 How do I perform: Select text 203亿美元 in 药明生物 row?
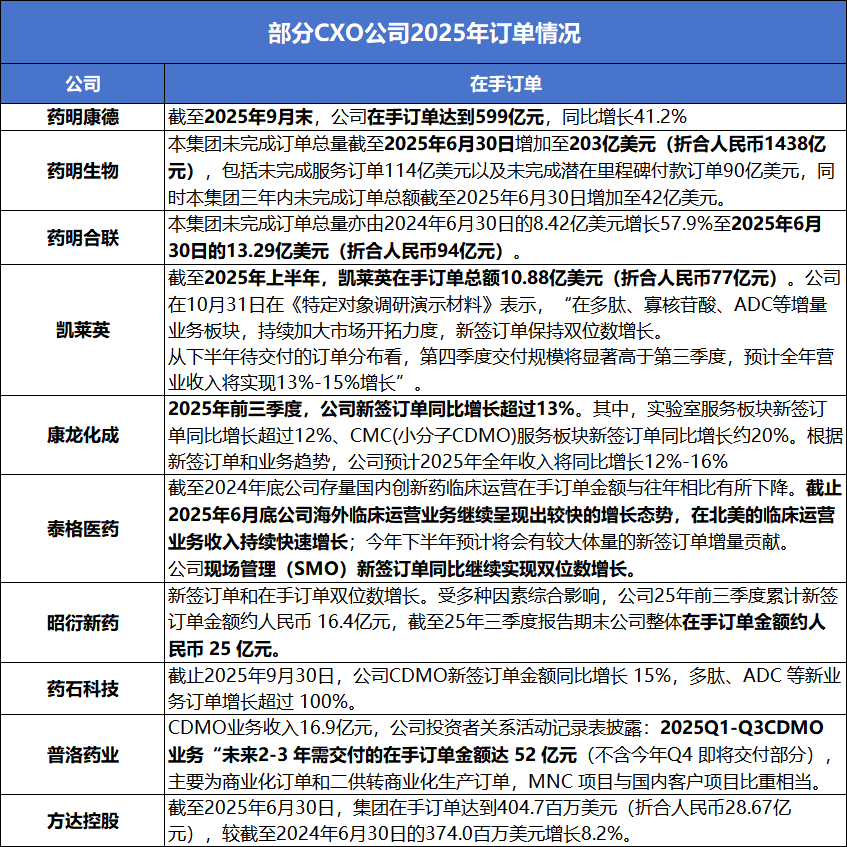pos(613,144)
